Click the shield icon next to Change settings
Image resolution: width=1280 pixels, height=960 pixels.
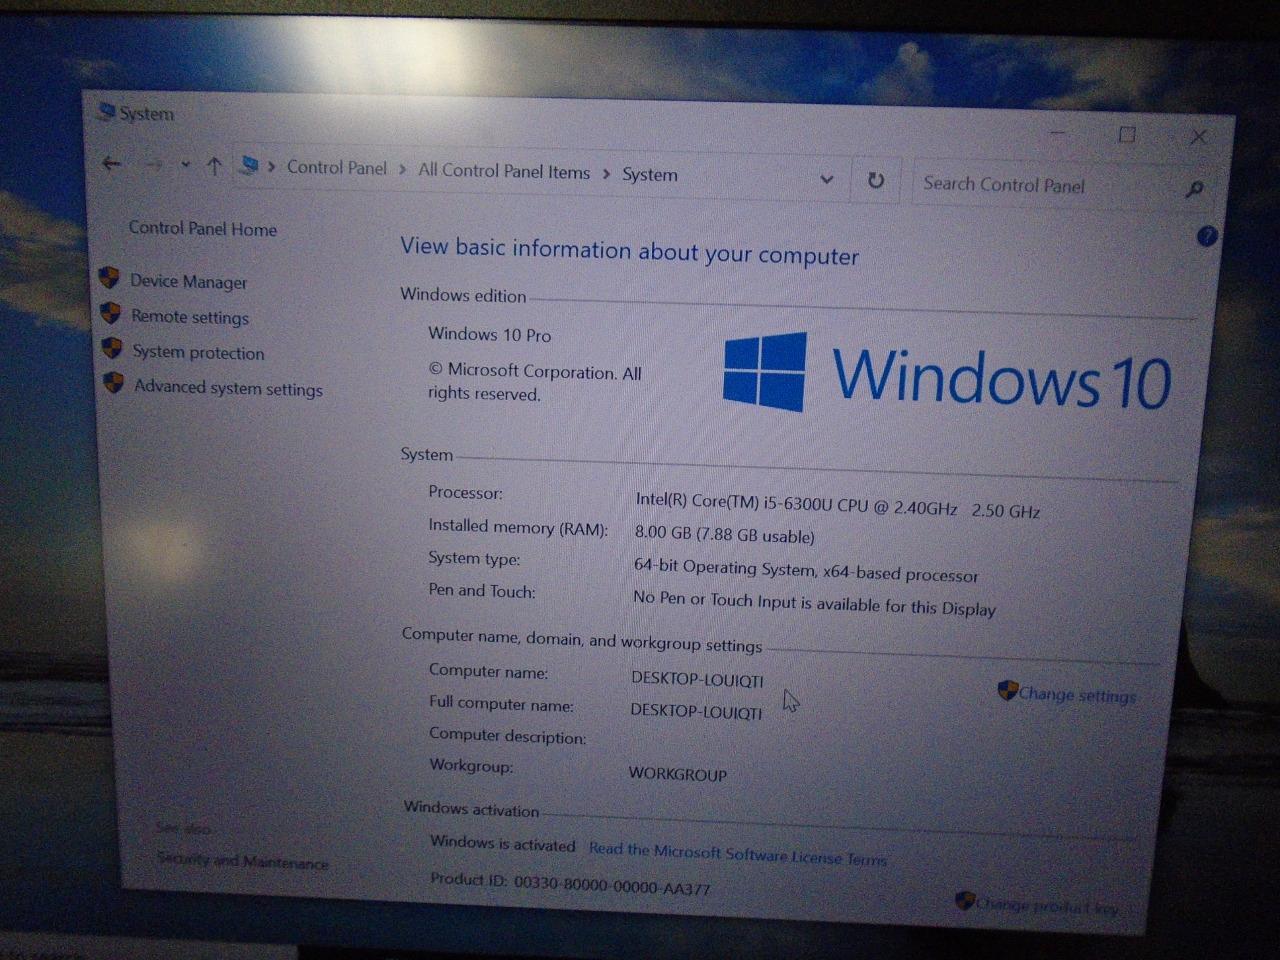pyautogui.click(x=1007, y=690)
